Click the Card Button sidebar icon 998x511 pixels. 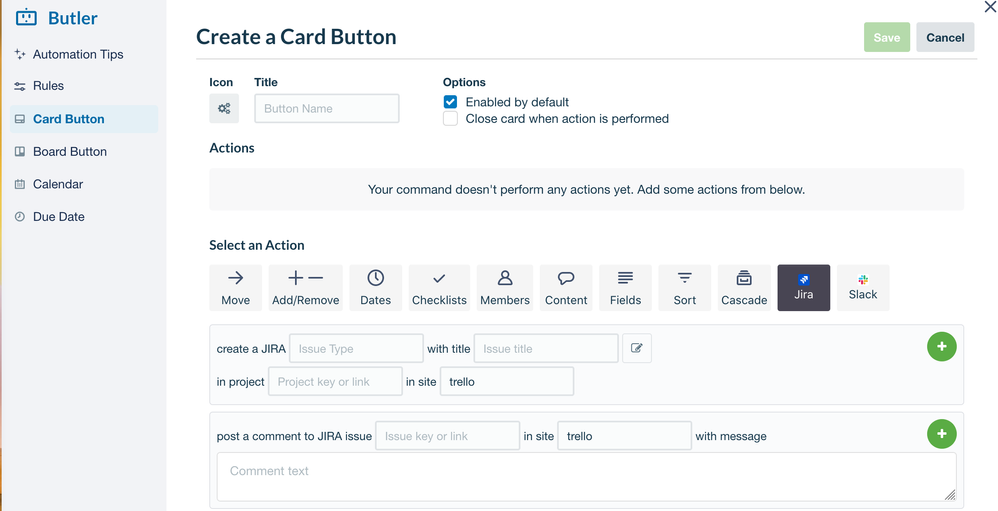point(20,119)
